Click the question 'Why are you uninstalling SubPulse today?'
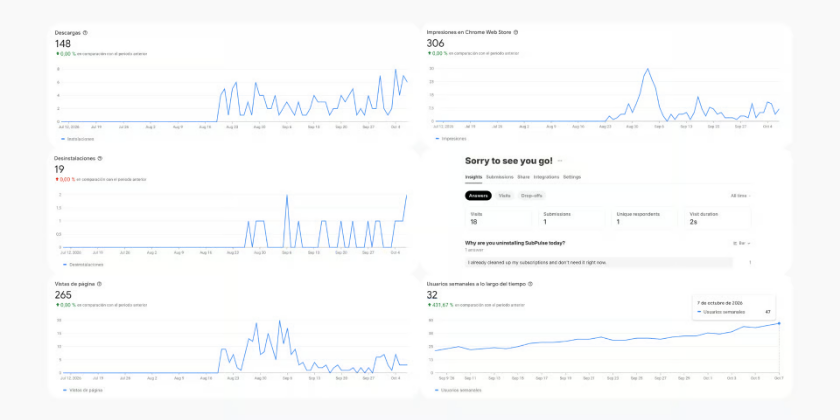 (515, 243)
